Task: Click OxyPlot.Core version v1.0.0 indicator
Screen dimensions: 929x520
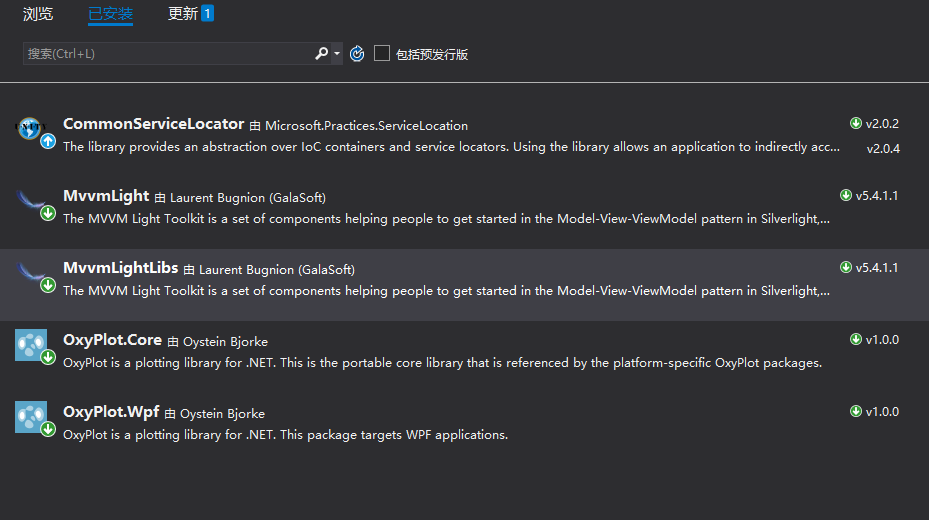Action: 882,340
